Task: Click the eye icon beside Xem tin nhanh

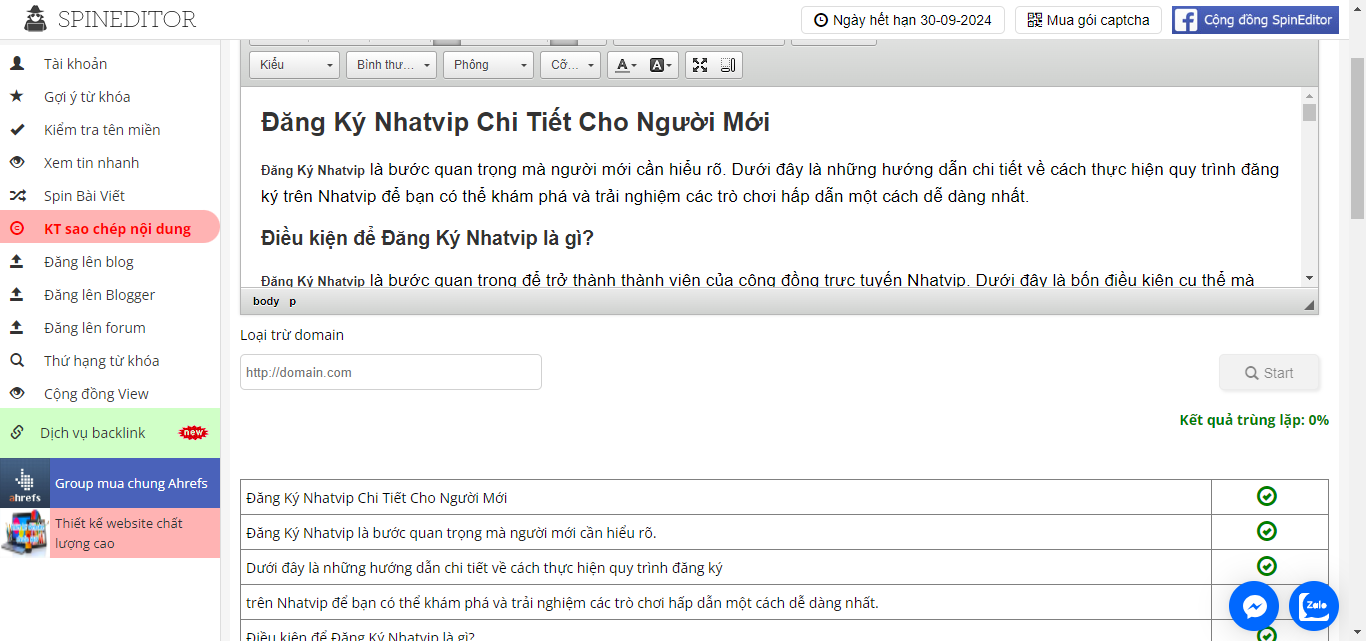Action: [17, 163]
